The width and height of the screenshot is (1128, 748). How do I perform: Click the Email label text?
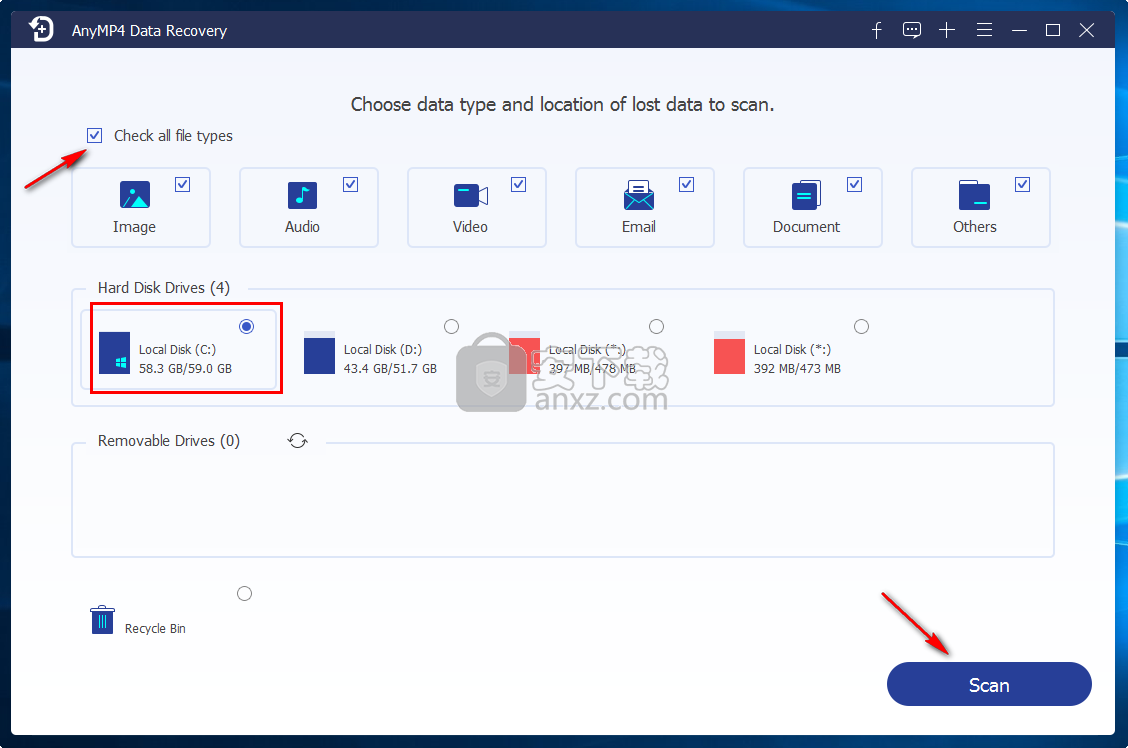639,227
